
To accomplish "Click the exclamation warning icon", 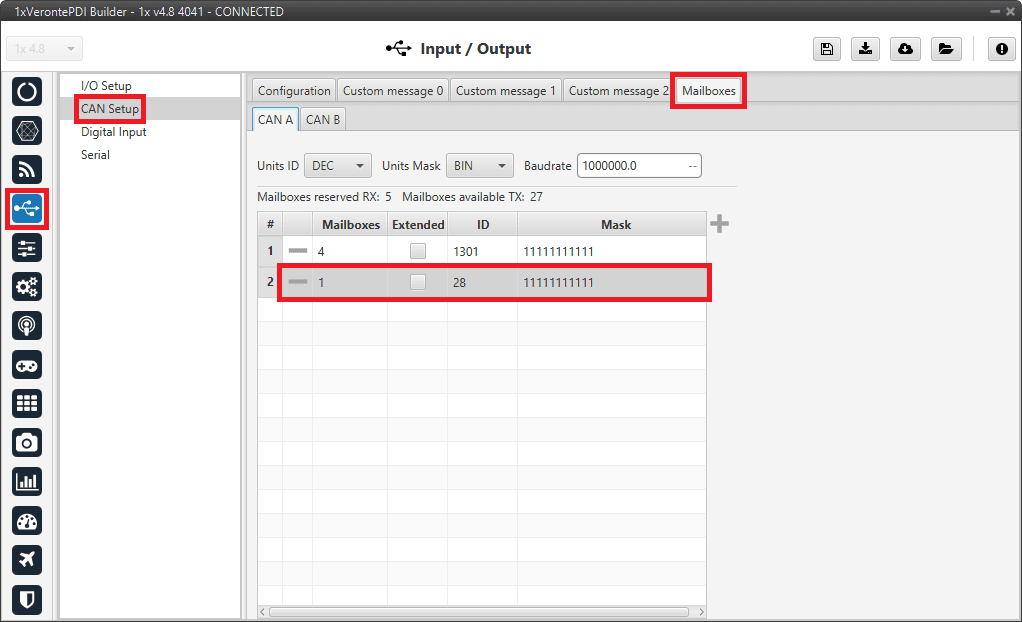I will (1001, 49).
